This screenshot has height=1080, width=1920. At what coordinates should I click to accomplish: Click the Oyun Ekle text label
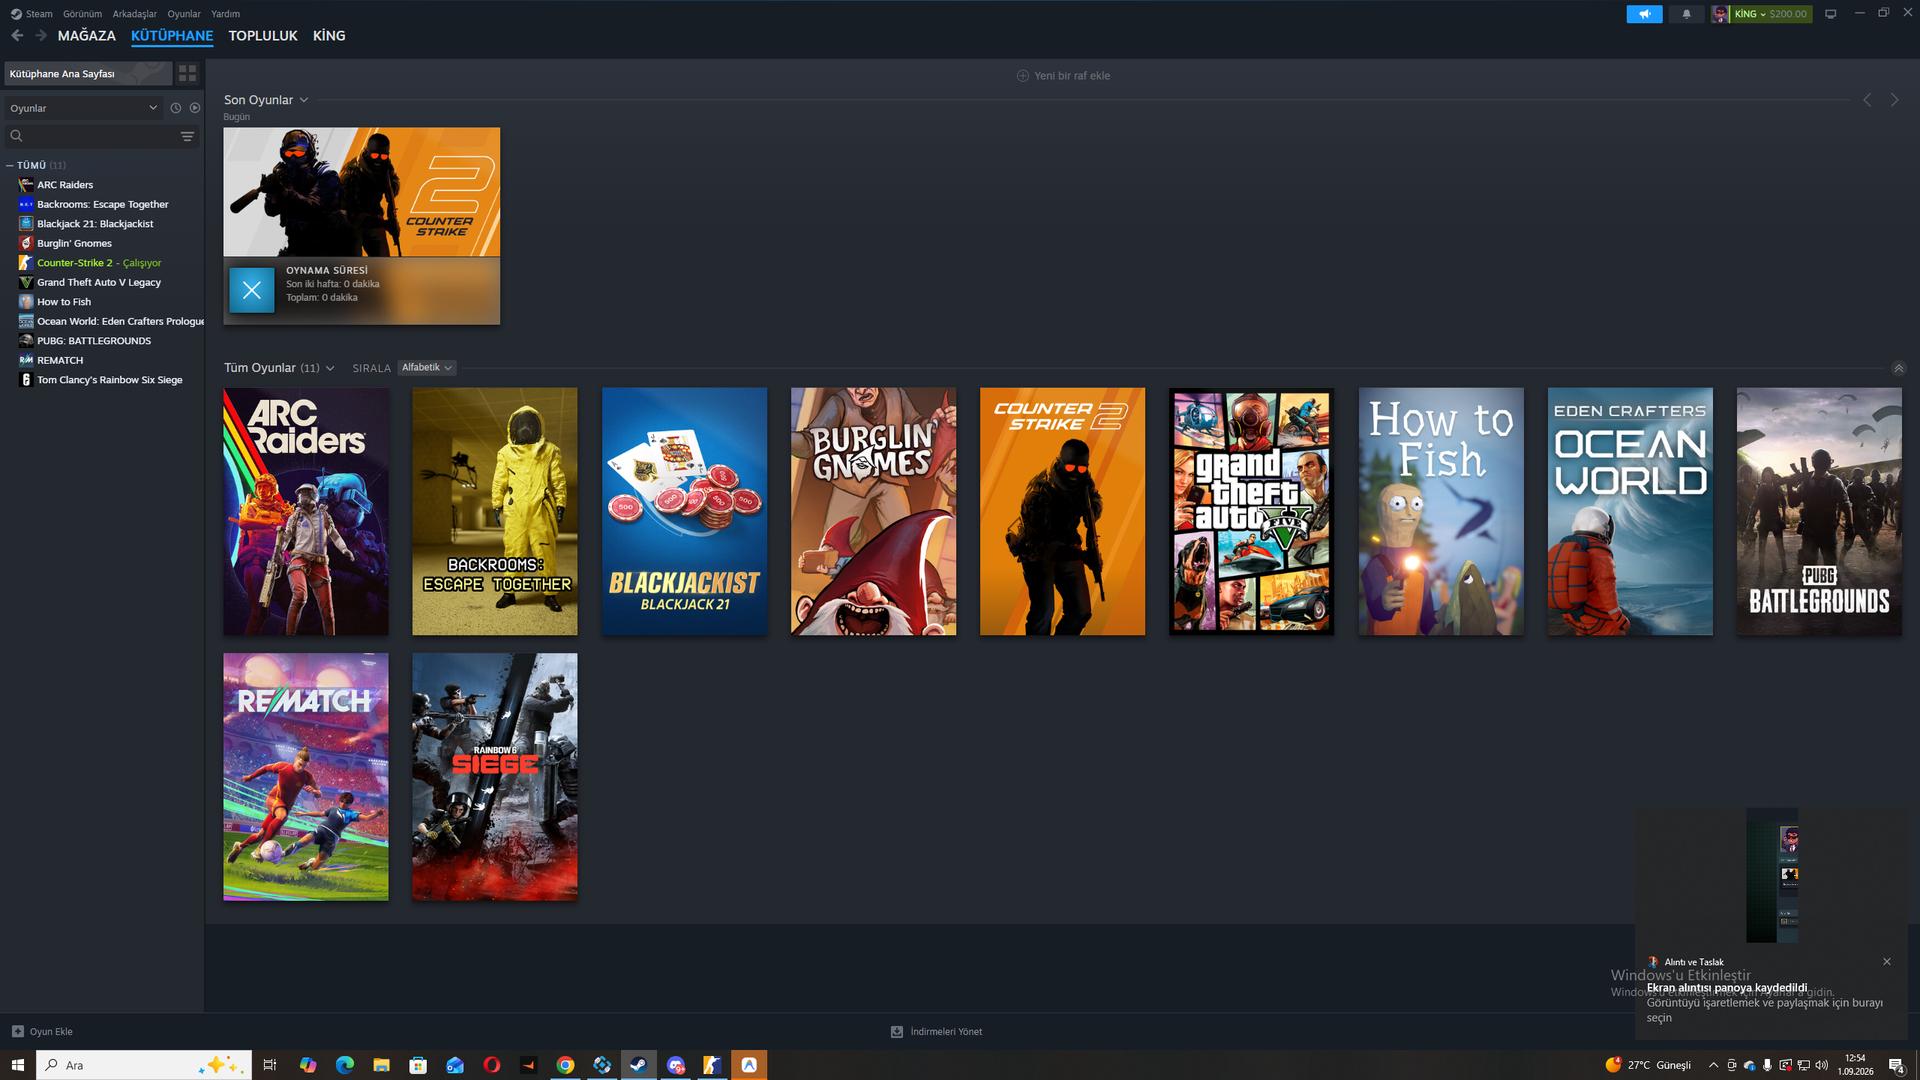click(51, 1031)
